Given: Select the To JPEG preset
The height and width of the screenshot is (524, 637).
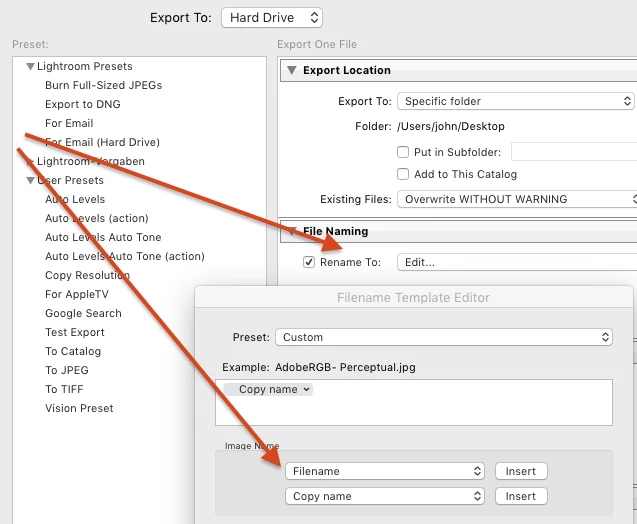Looking at the screenshot, I should (x=67, y=370).
